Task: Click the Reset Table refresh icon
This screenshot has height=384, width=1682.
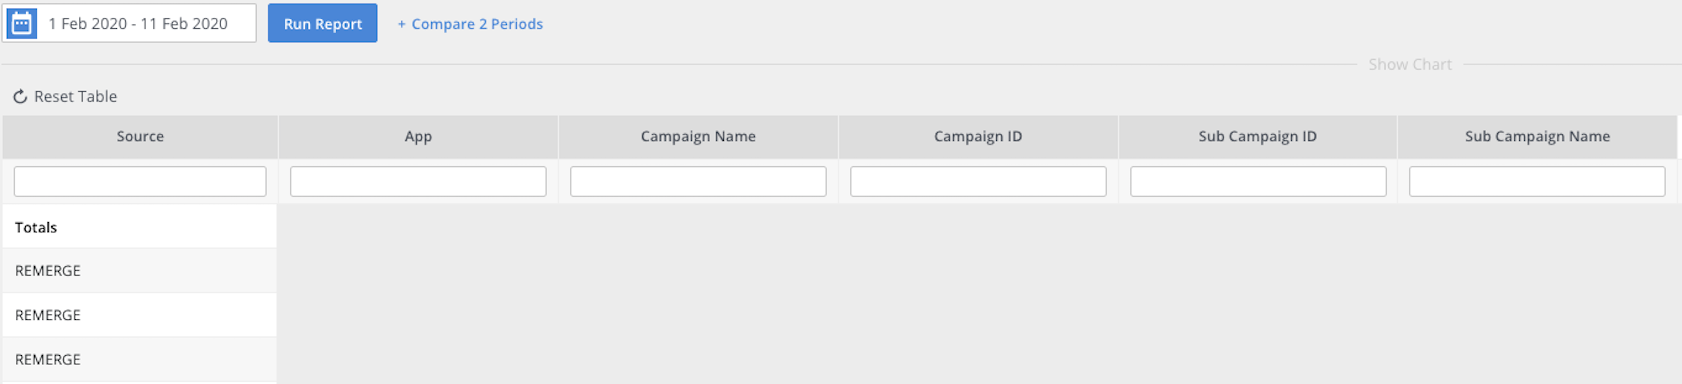Action: tap(20, 97)
